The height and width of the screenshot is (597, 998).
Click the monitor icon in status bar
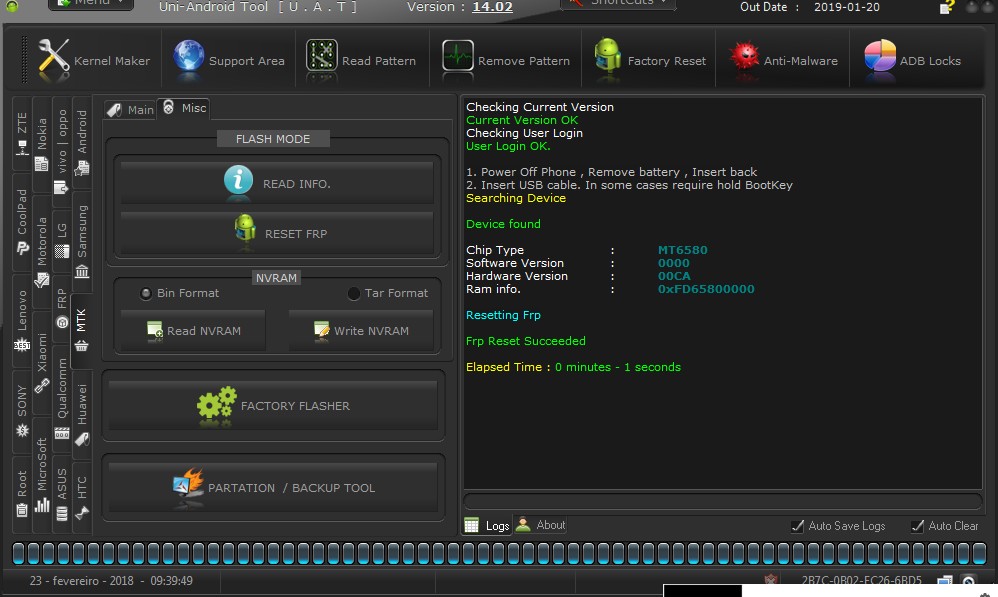(x=945, y=580)
